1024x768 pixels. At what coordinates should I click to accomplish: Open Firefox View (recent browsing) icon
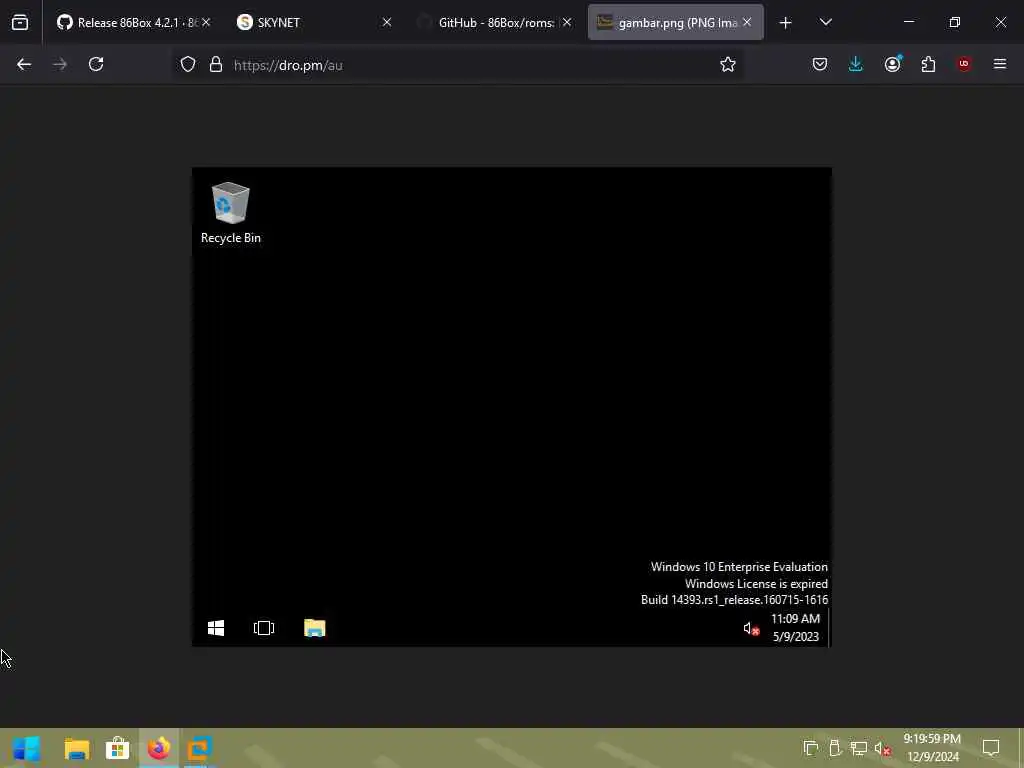pyautogui.click(x=20, y=23)
